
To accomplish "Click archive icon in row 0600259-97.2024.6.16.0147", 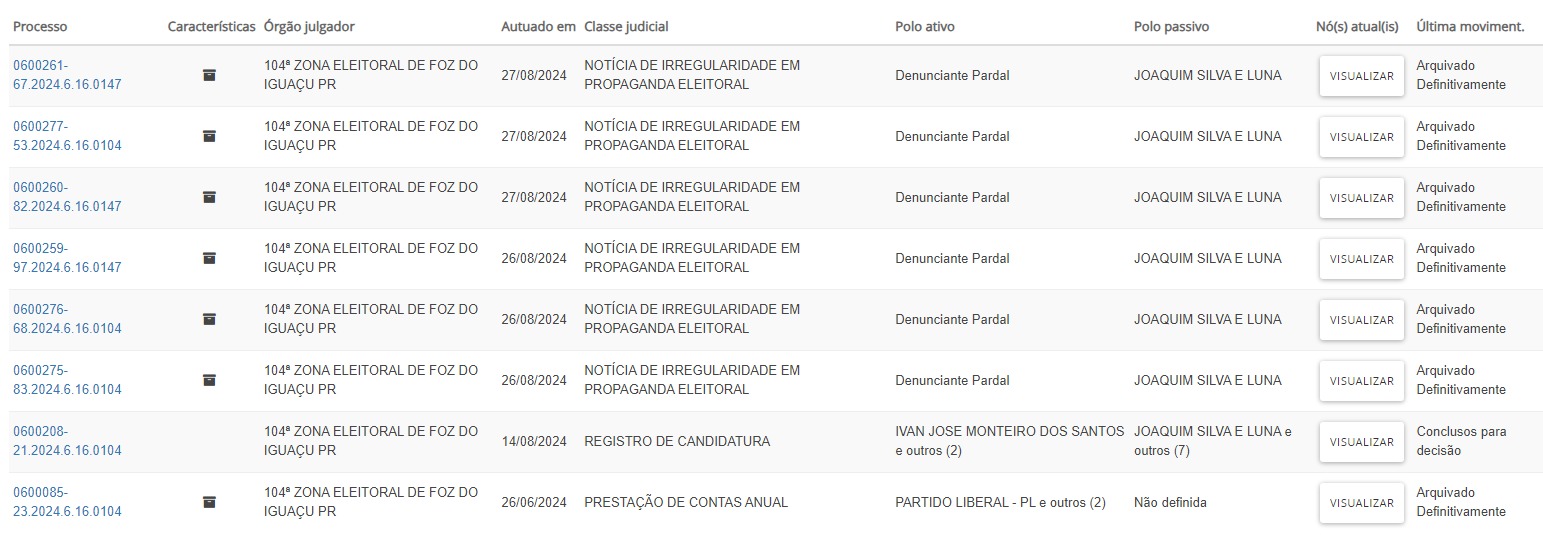I will (209, 258).
